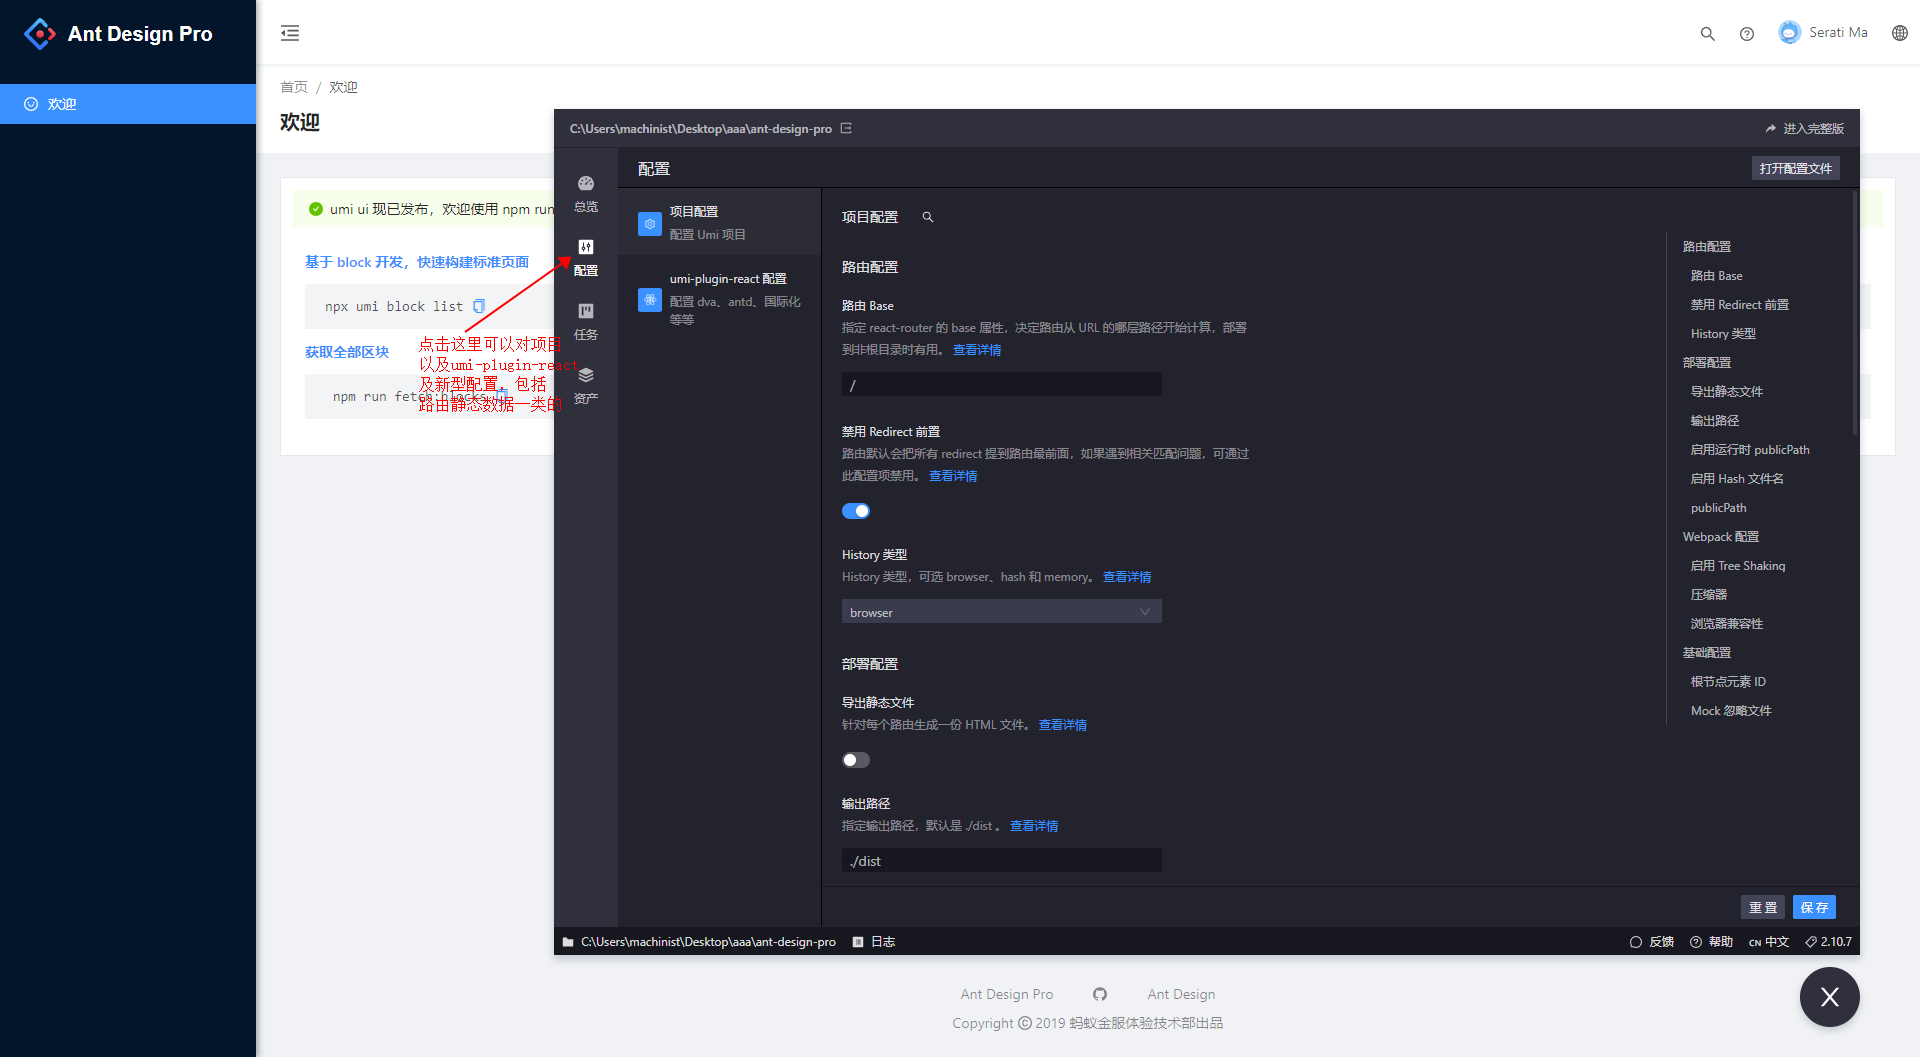Click the 打开配置文件 button
1920x1057 pixels.
pyautogui.click(x=1796, y=168)
